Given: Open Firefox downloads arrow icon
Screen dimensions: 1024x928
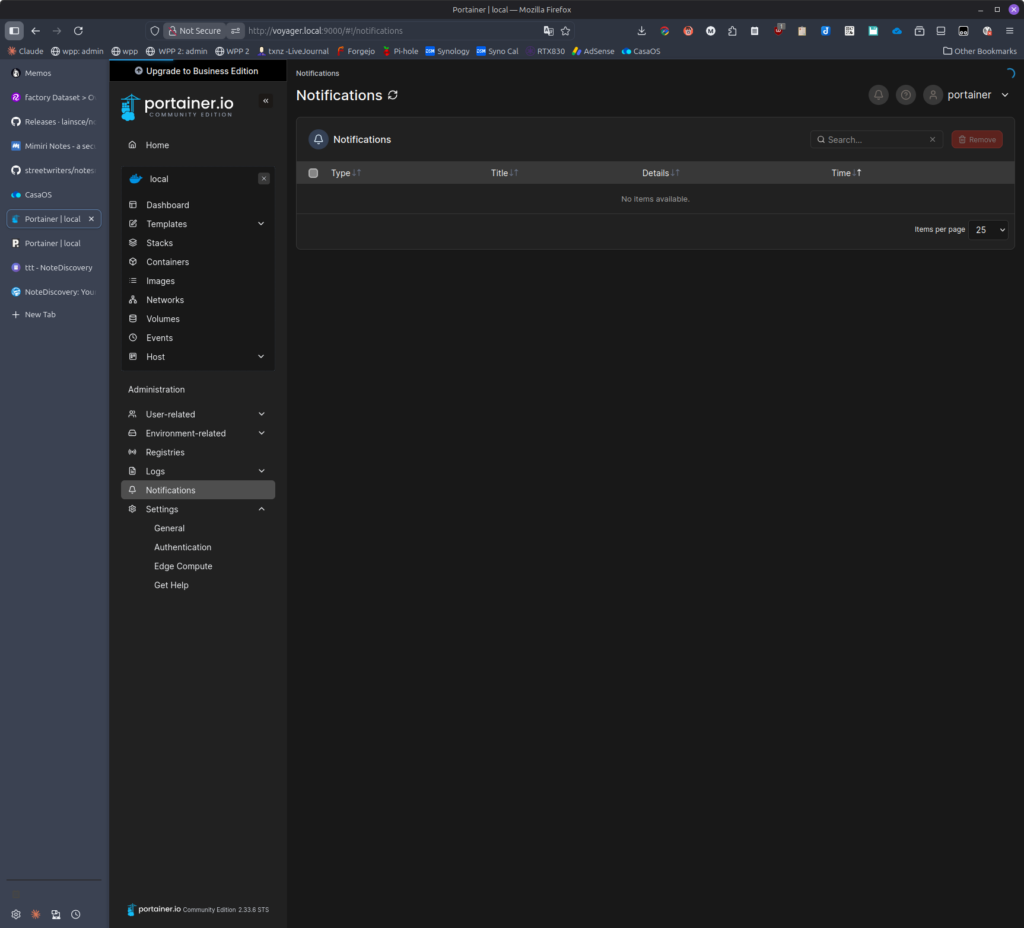Looking at the screenshot, I should (x=641, y=31).
